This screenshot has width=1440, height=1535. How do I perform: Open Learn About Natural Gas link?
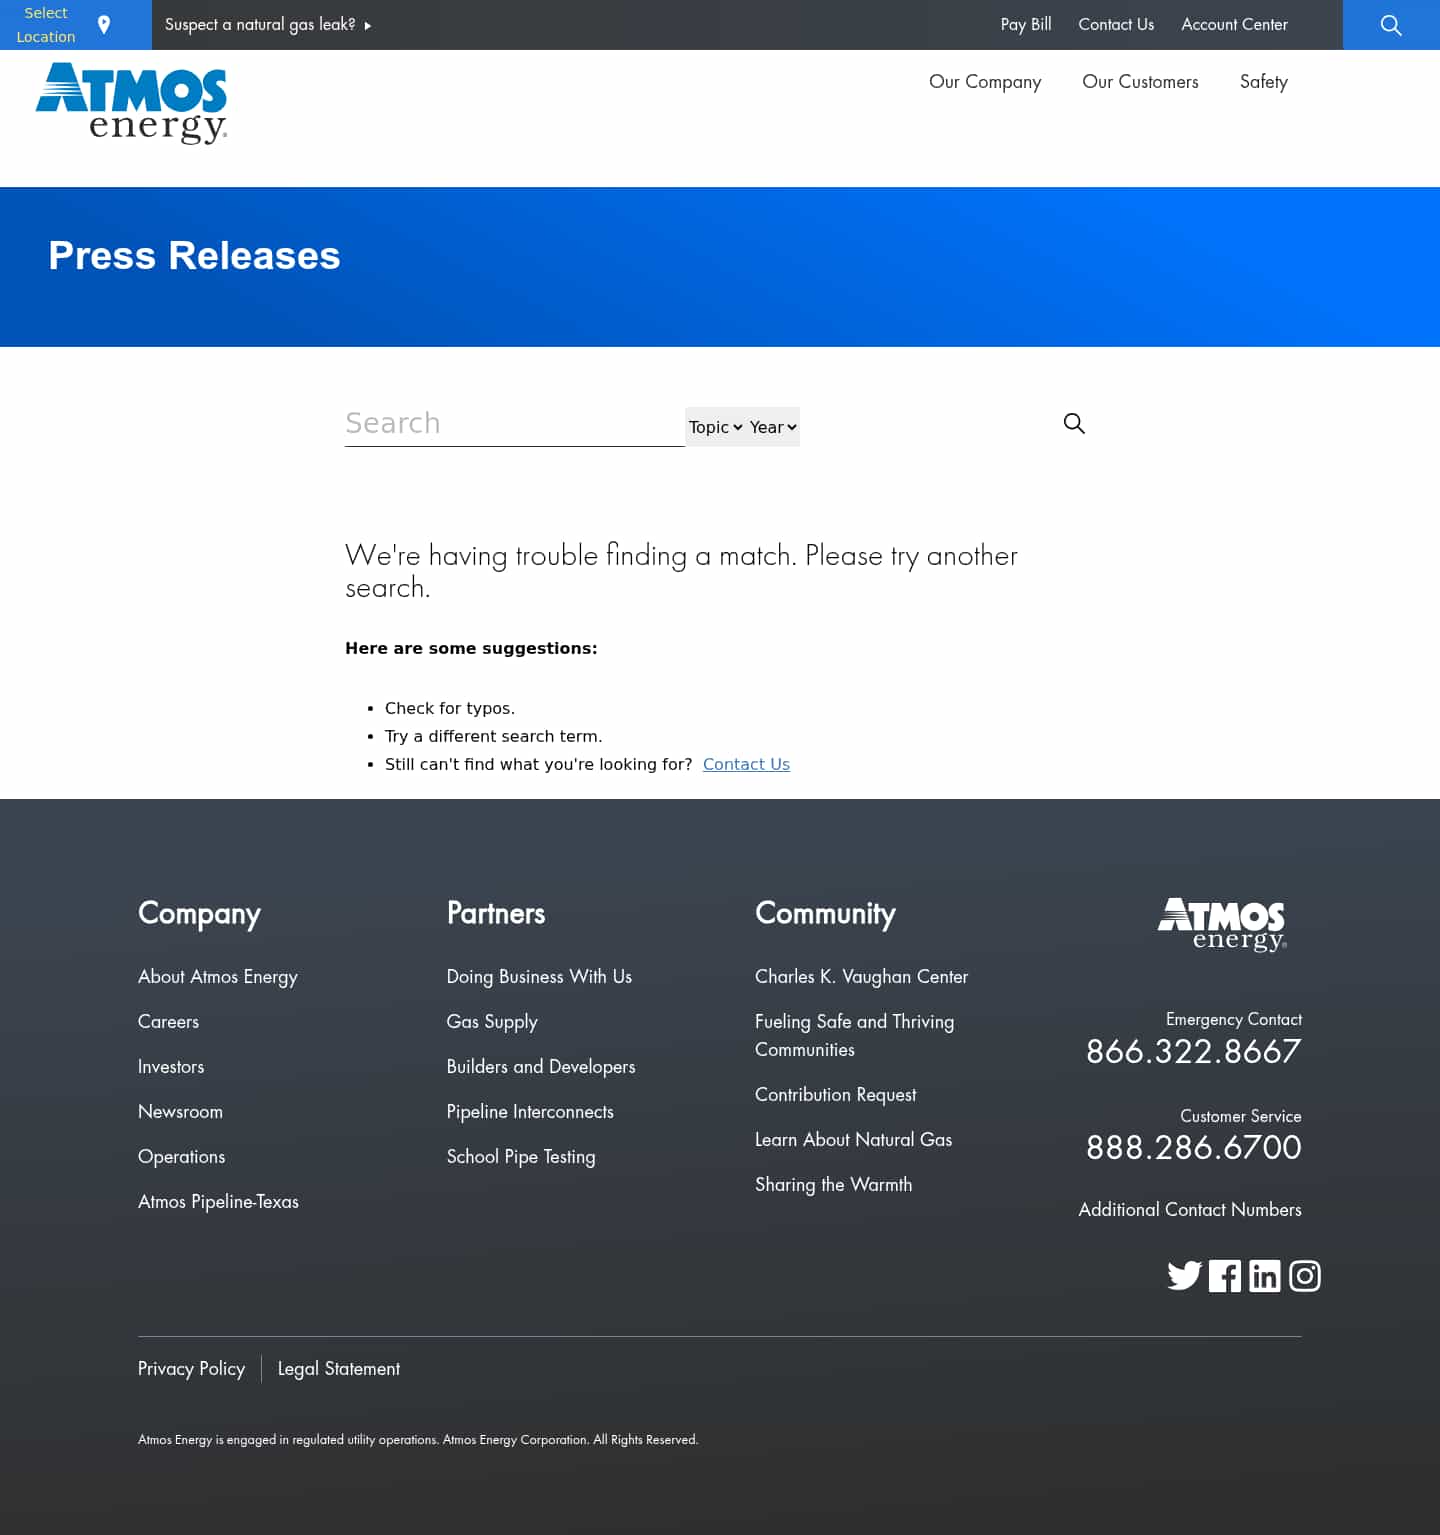(x=854, y=1140)
